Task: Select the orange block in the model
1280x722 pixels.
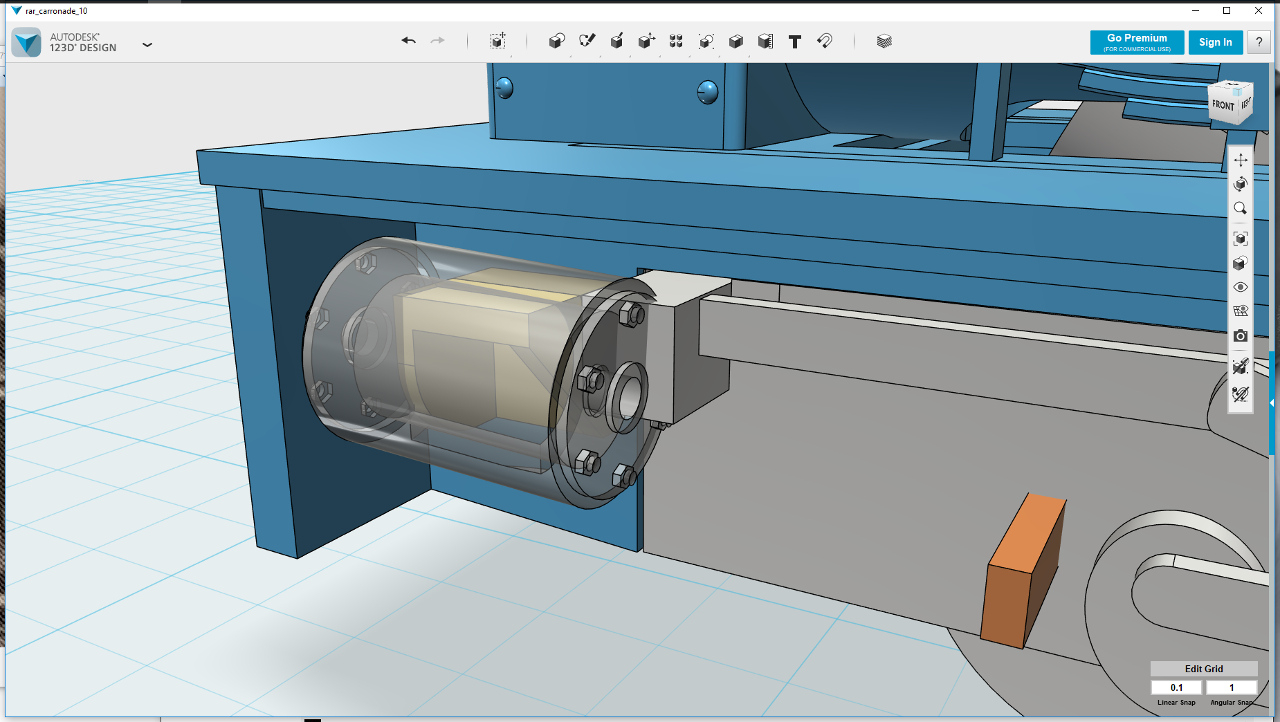Action: [1022, 570]
